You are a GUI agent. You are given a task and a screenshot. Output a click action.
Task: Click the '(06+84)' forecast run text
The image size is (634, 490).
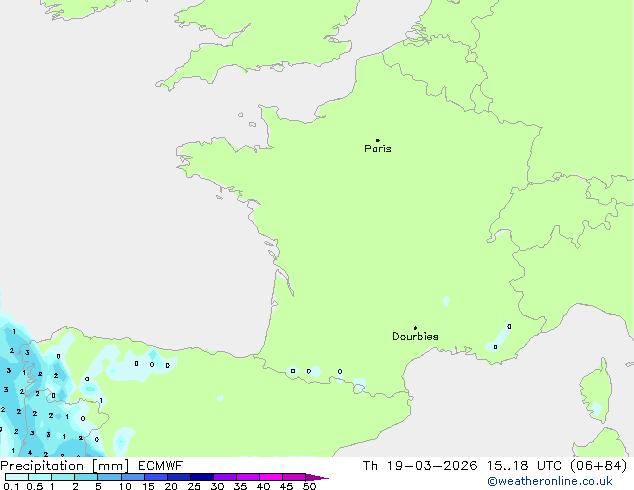point(598,466)
